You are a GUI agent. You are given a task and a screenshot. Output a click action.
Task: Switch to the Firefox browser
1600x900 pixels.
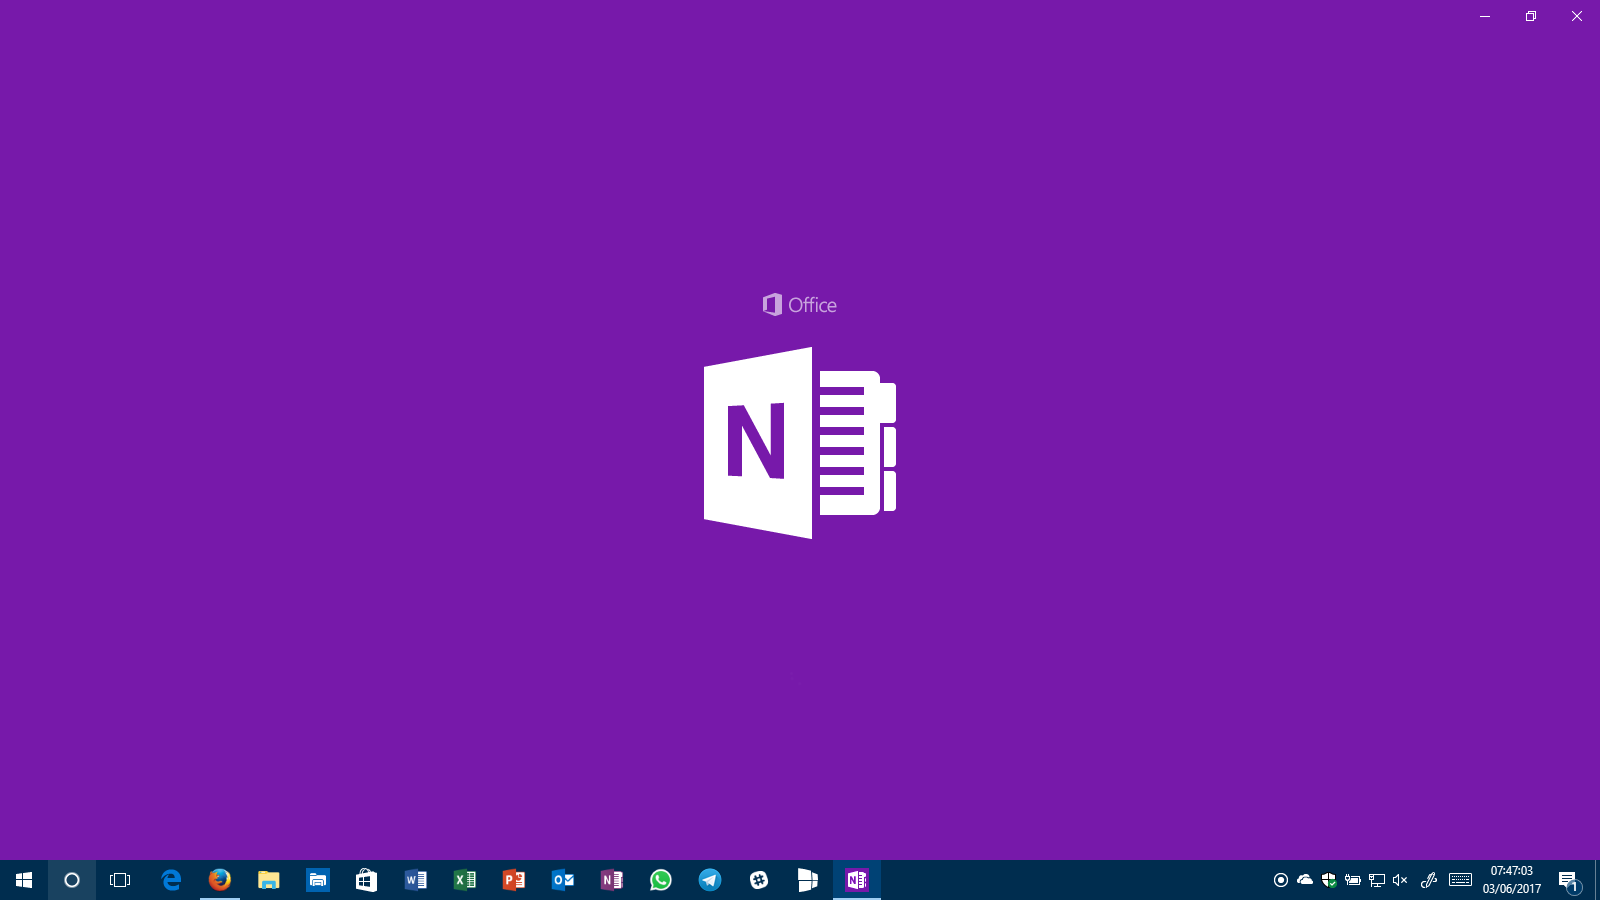coord(220,880)
